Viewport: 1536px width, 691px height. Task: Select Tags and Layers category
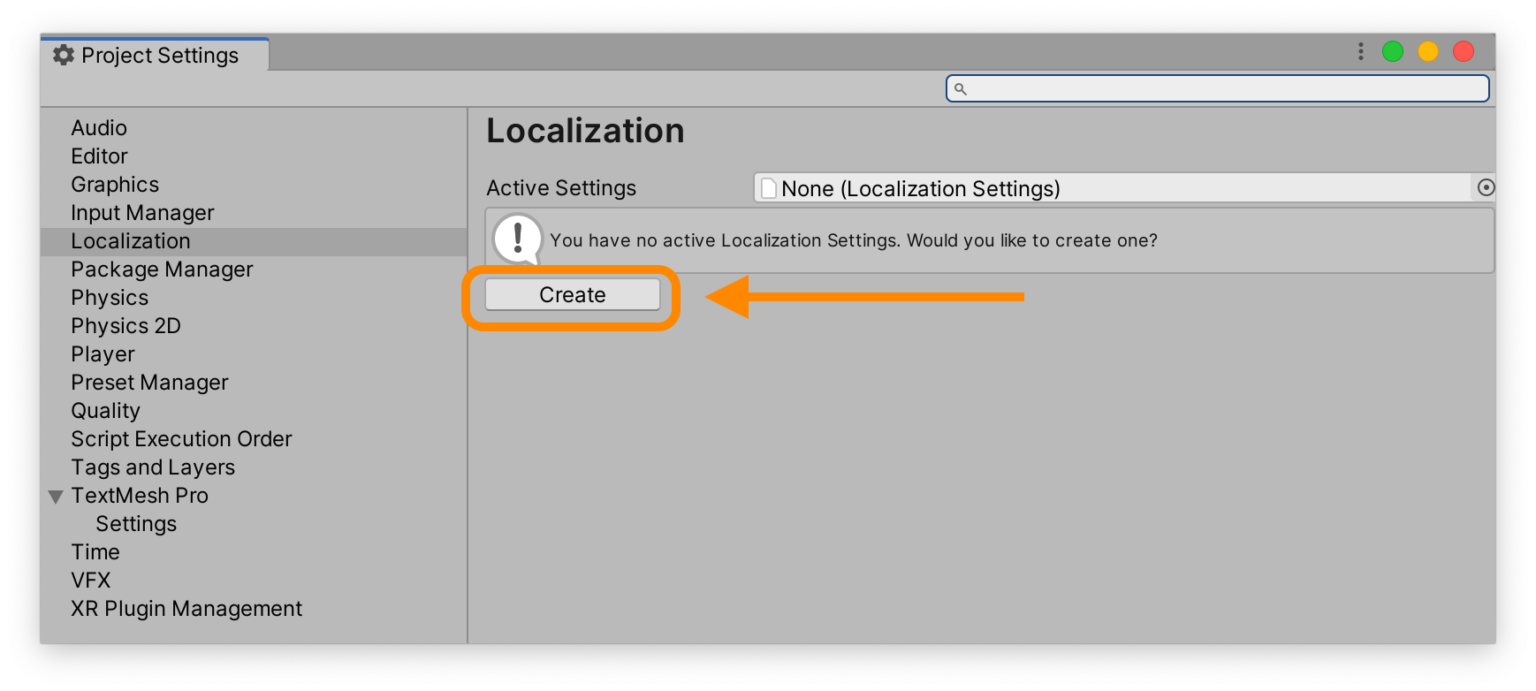153,467
